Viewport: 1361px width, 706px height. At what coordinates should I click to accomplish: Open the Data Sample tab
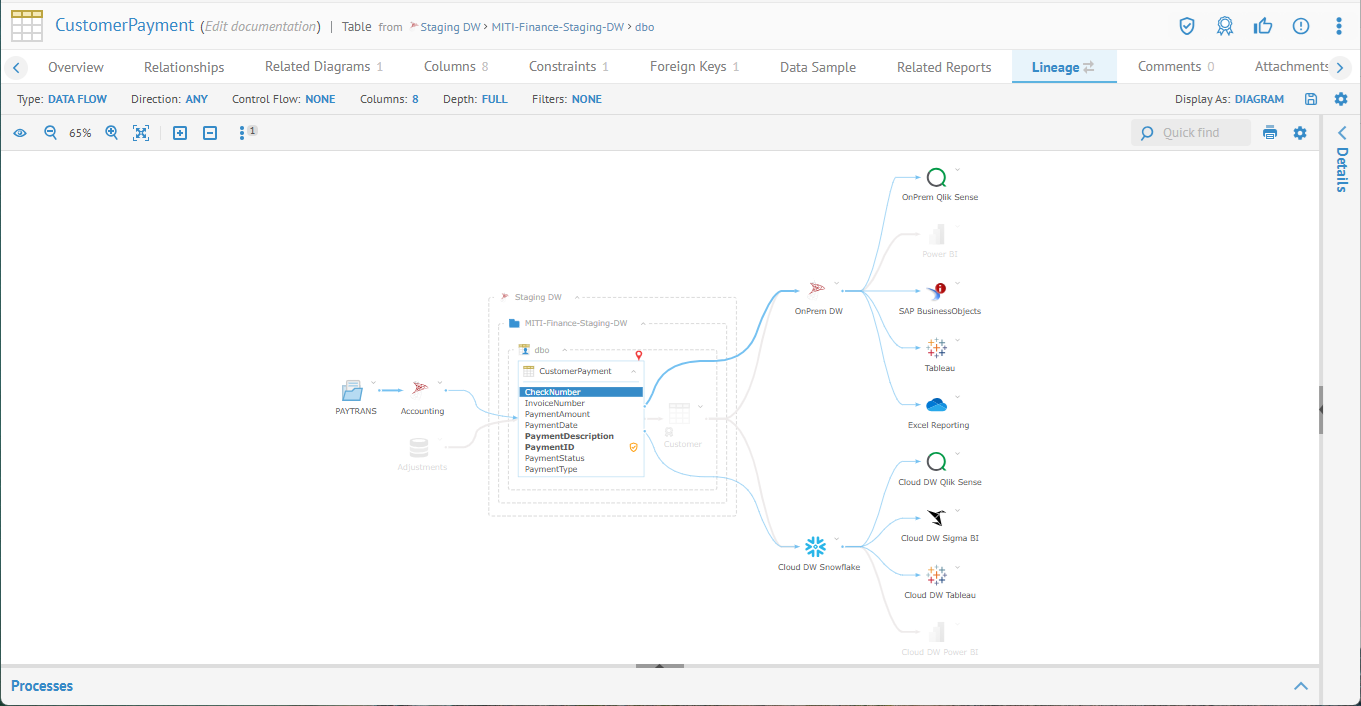tap(817, 67)
